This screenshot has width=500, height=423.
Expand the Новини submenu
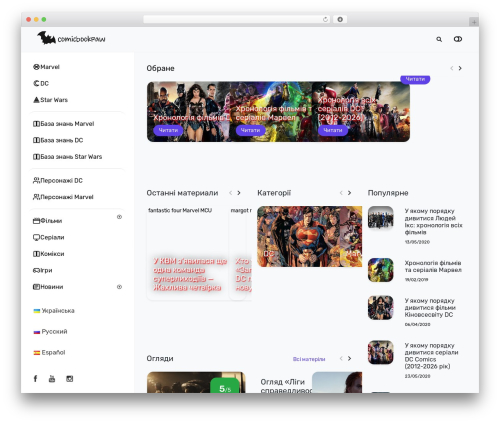[x=119, y=287]
